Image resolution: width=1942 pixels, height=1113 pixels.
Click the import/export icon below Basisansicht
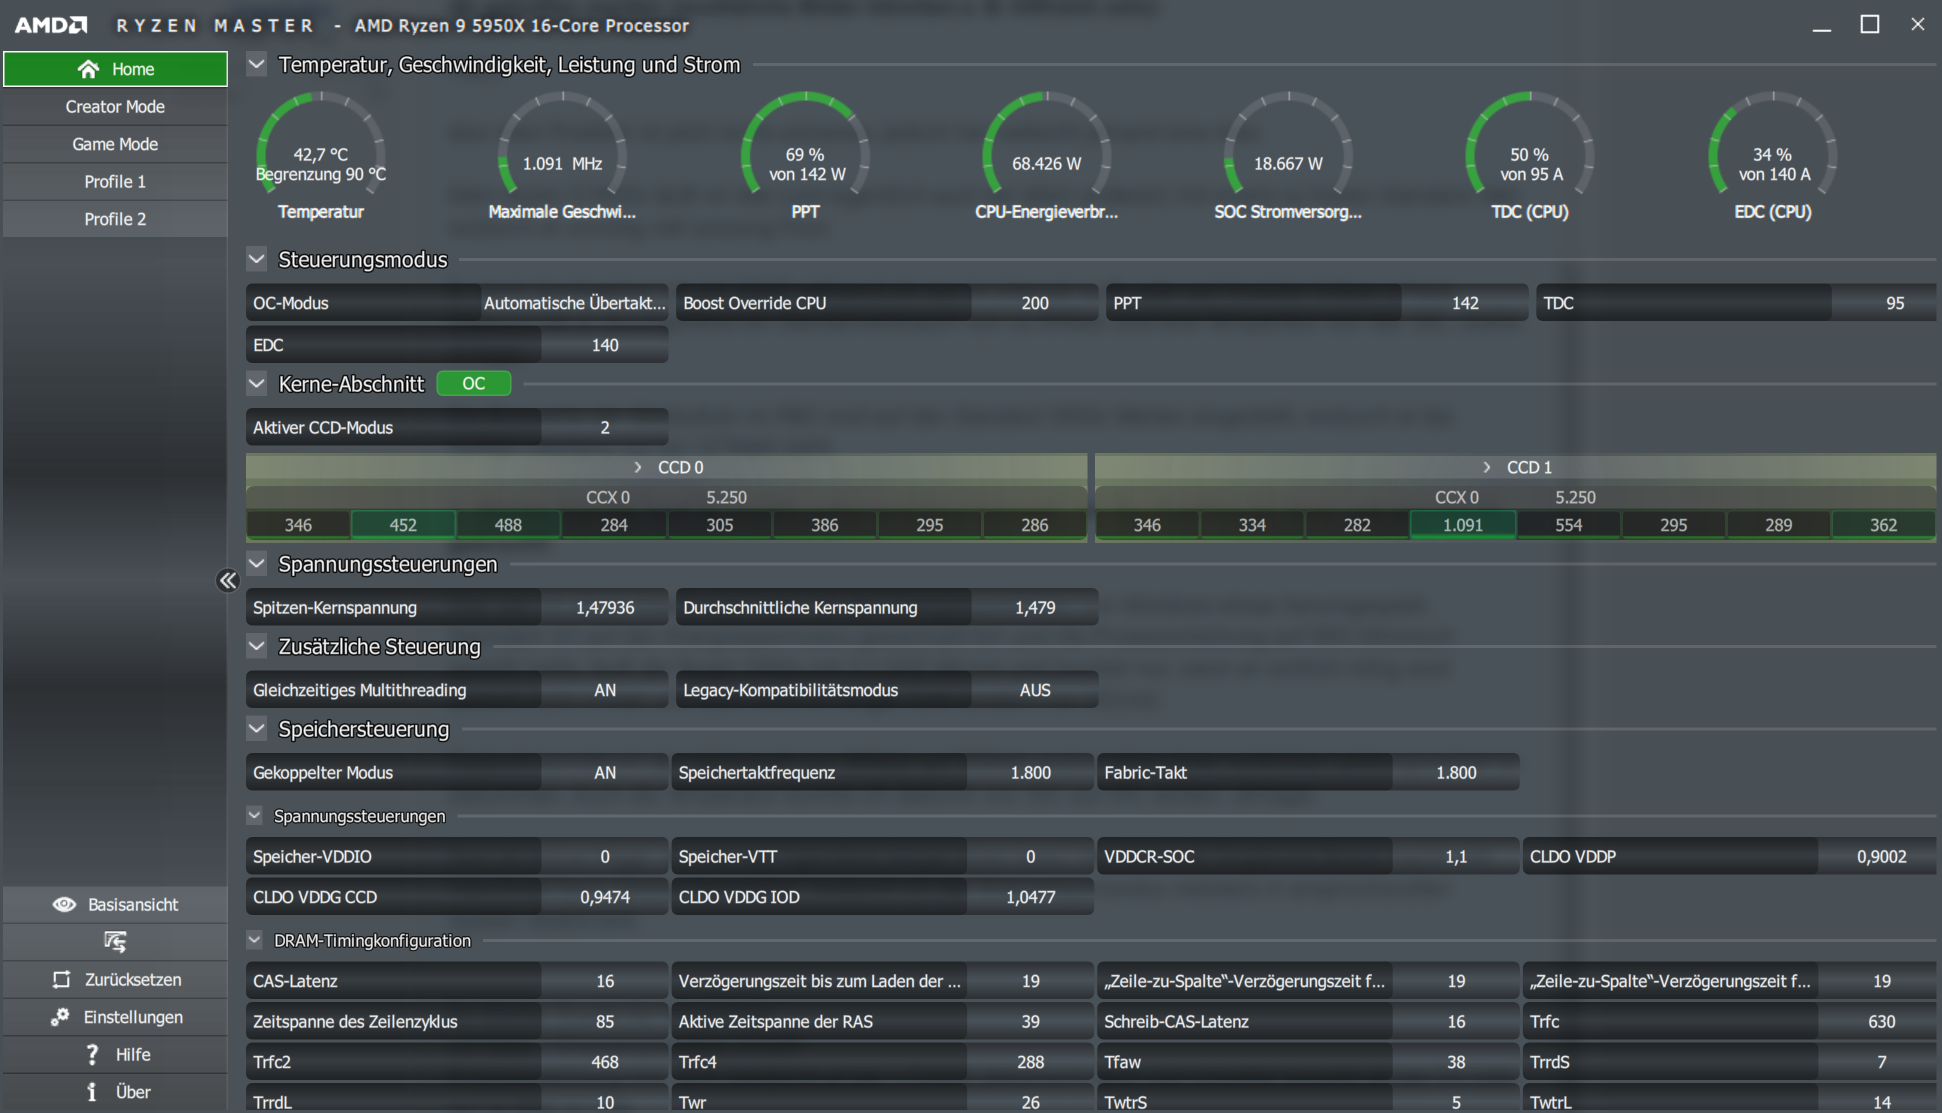(x=115, y=942)
